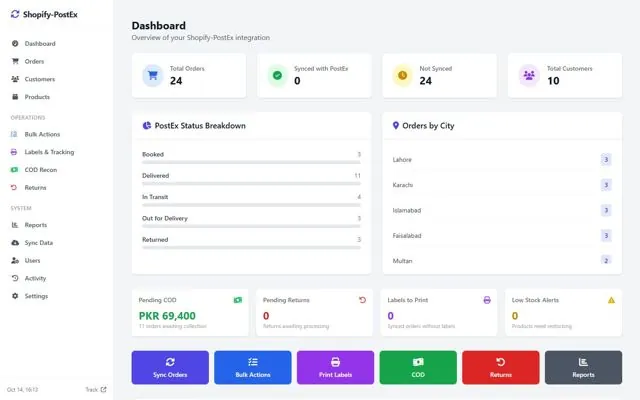The width and height of the screenshot is (640, 400).
Task: Click the Bulk Actions icon in sidebar
Action: [14, 134]
